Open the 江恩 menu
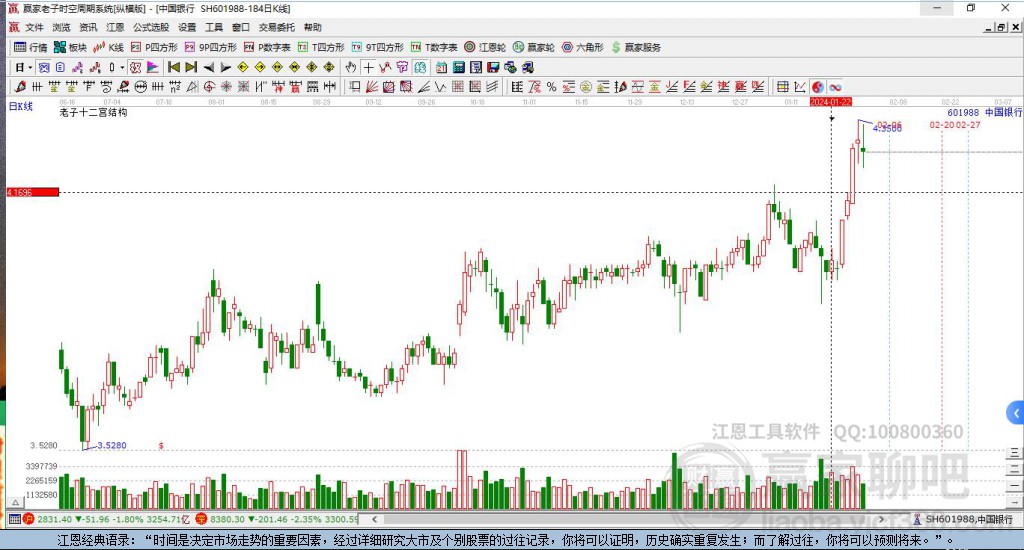 pyautogui.click(x=115, y=27)
